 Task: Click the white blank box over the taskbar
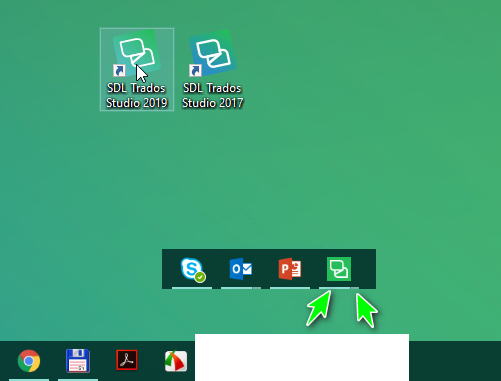[302, 357]
